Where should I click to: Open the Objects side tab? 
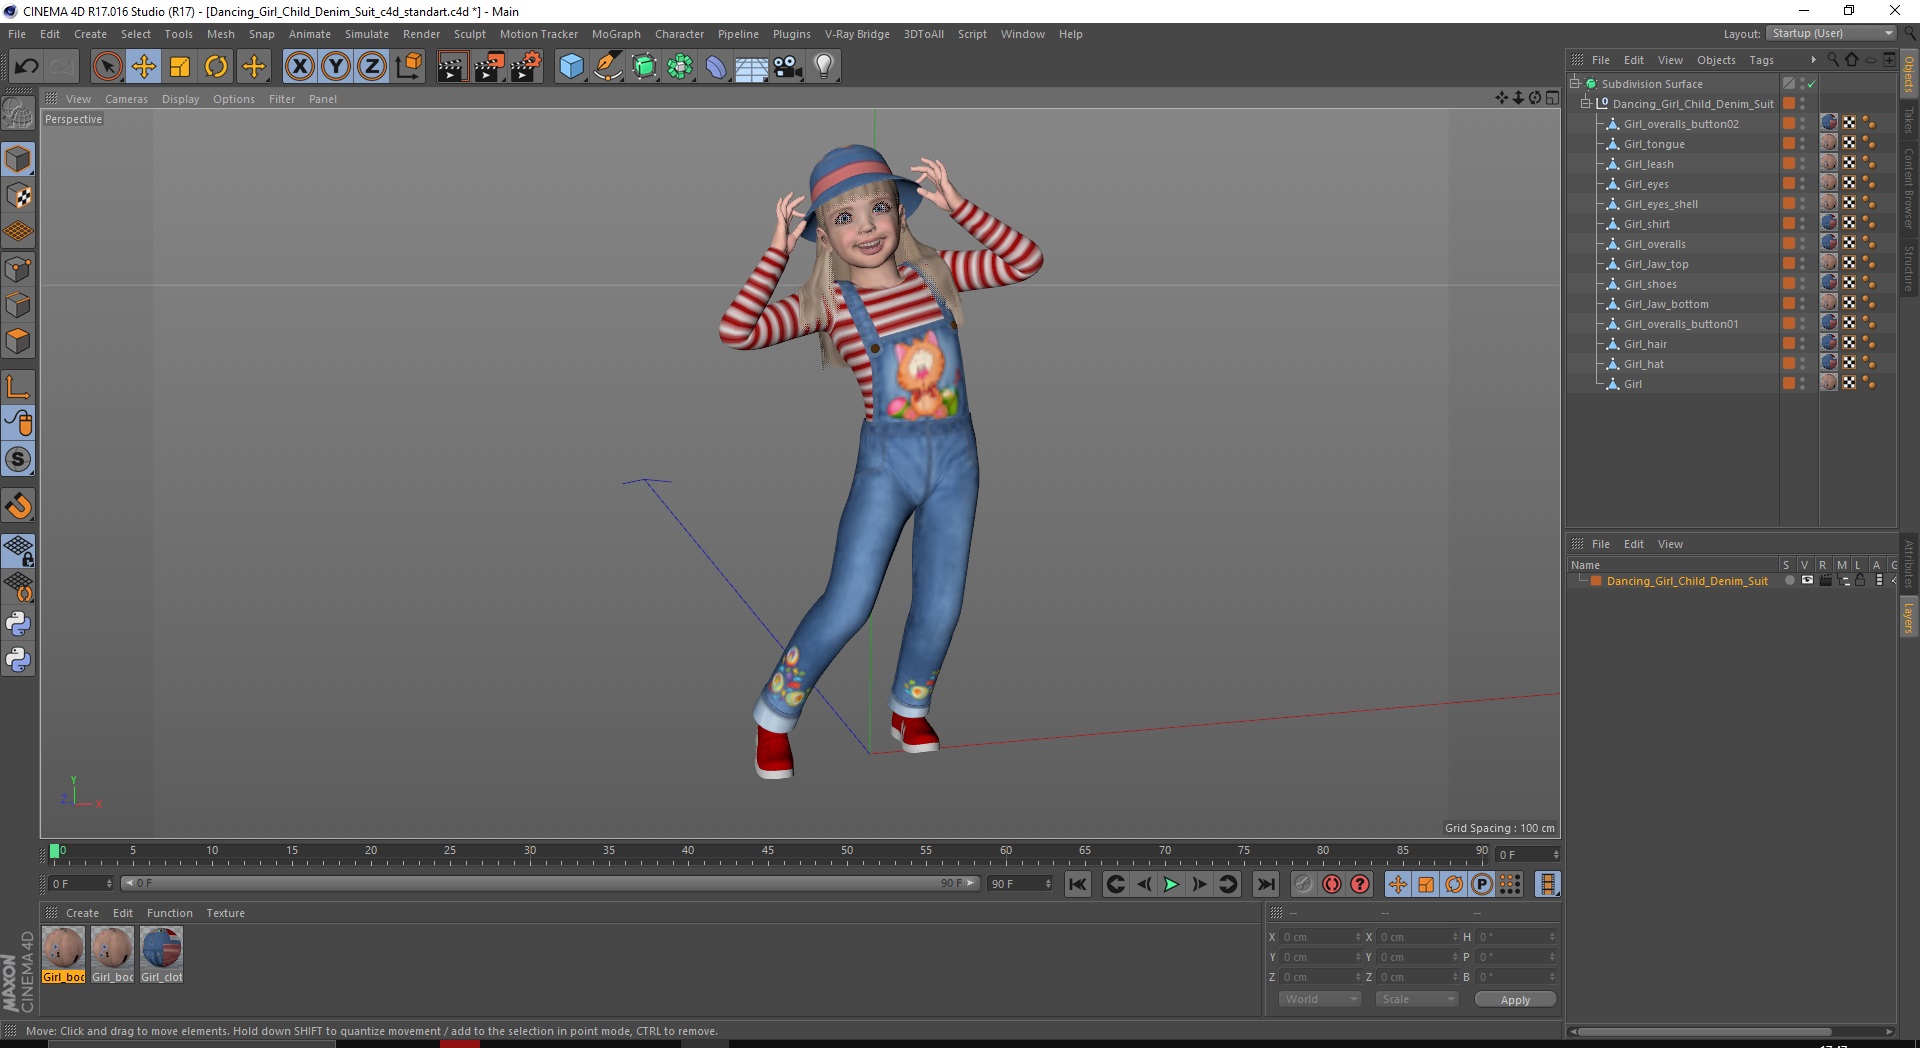pyautogui.click(x=1908, y=74)
